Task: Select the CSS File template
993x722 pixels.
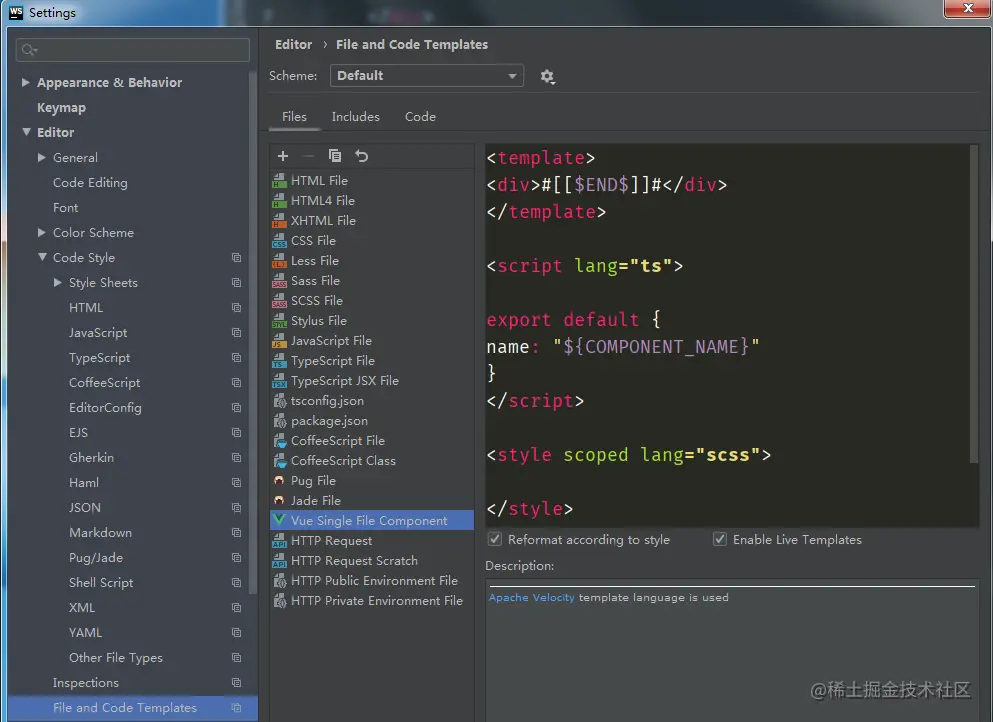Action: click(313, 241)
